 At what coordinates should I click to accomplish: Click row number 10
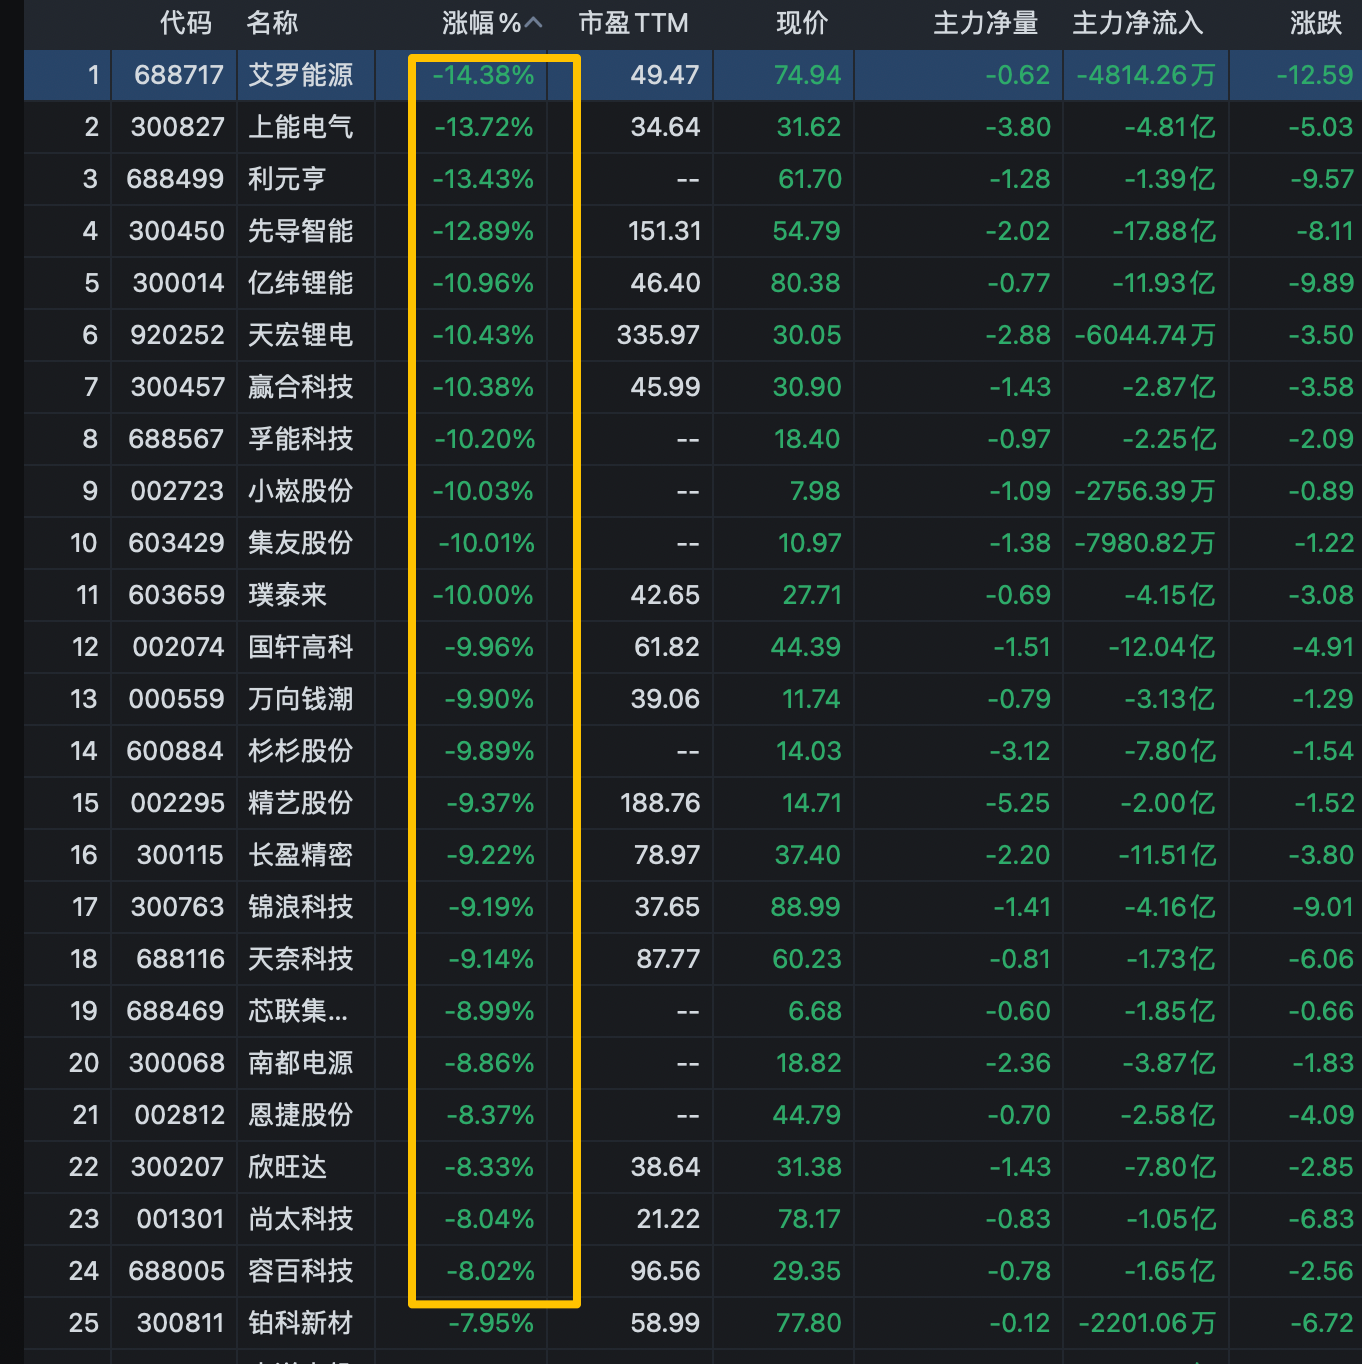coord(84,543)
